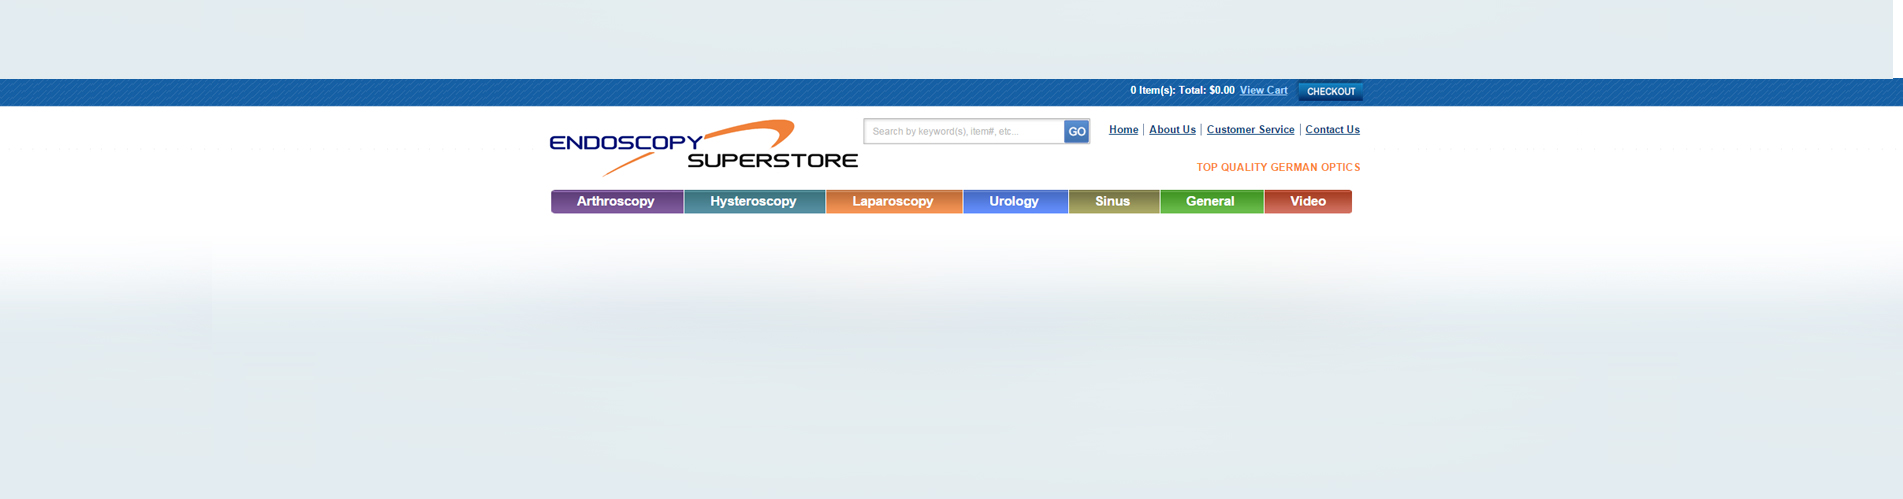
Task: Open the Contact Us link
Action: tap(1332, 130)
